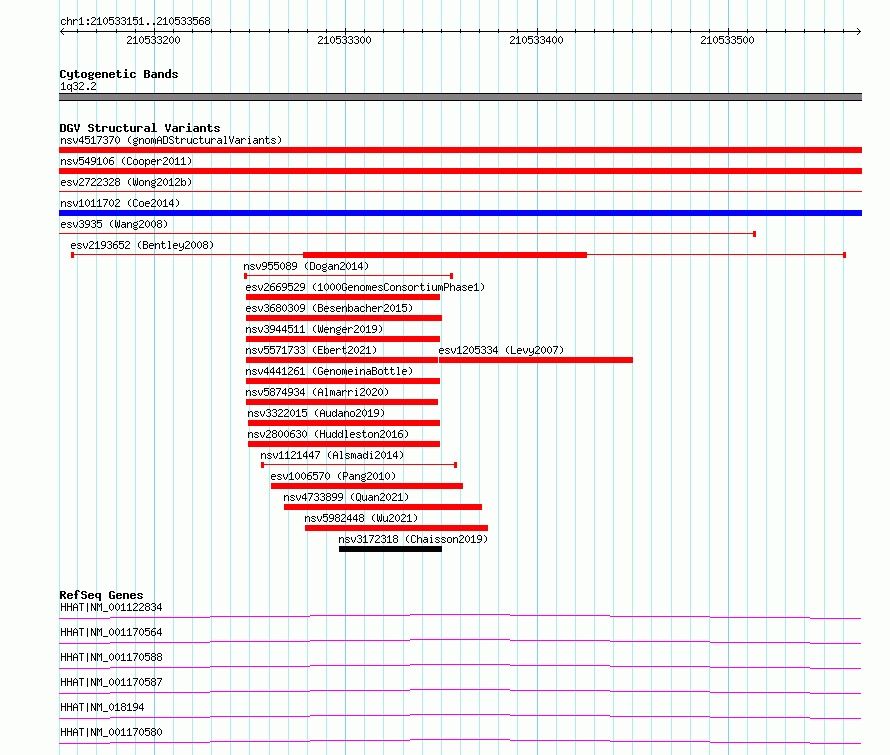Click ruler position 210533400

[x=536, y=40]
